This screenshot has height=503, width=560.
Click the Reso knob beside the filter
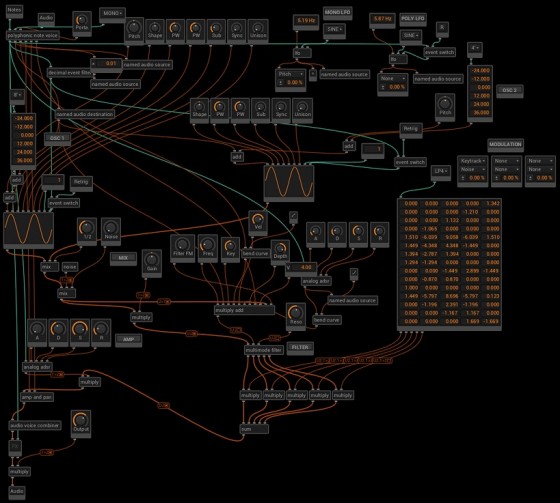coord(296,315)
